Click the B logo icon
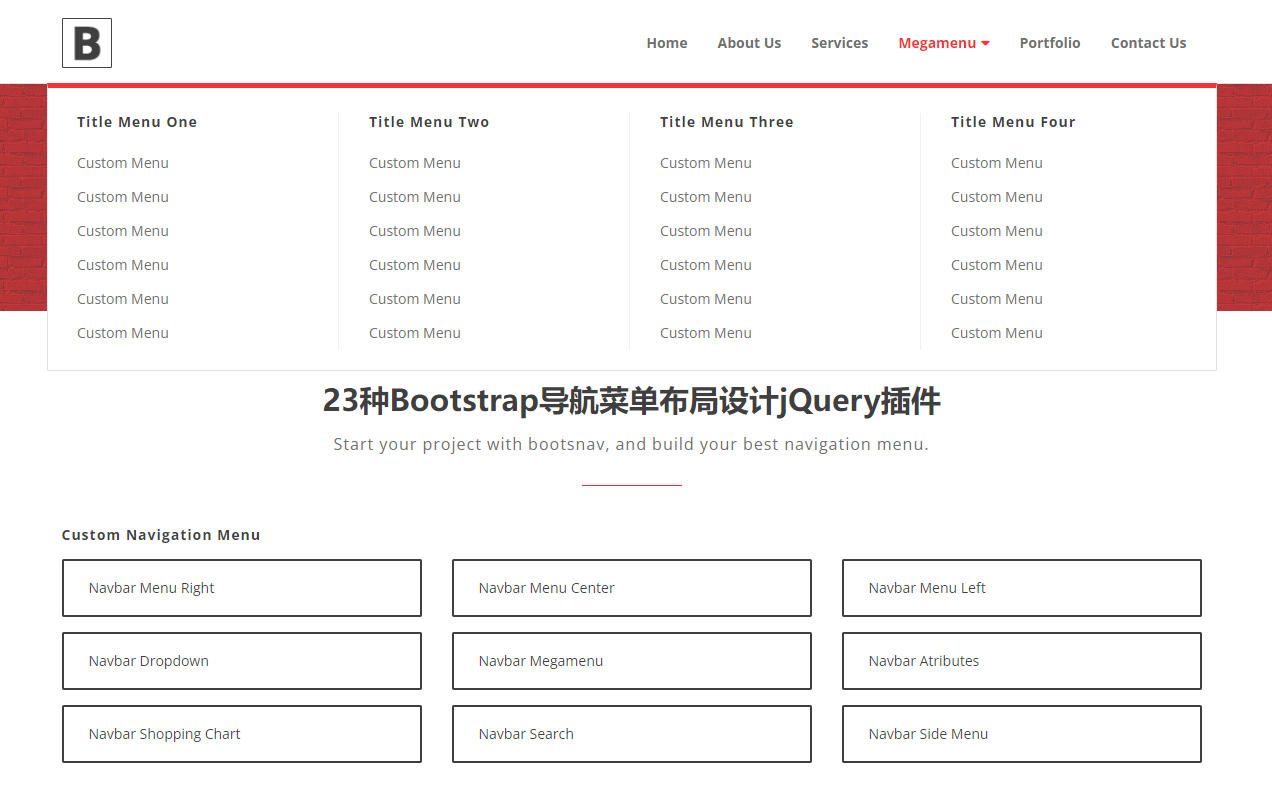Viewport: 1272px width, 805px height. (x=87, y=43)
